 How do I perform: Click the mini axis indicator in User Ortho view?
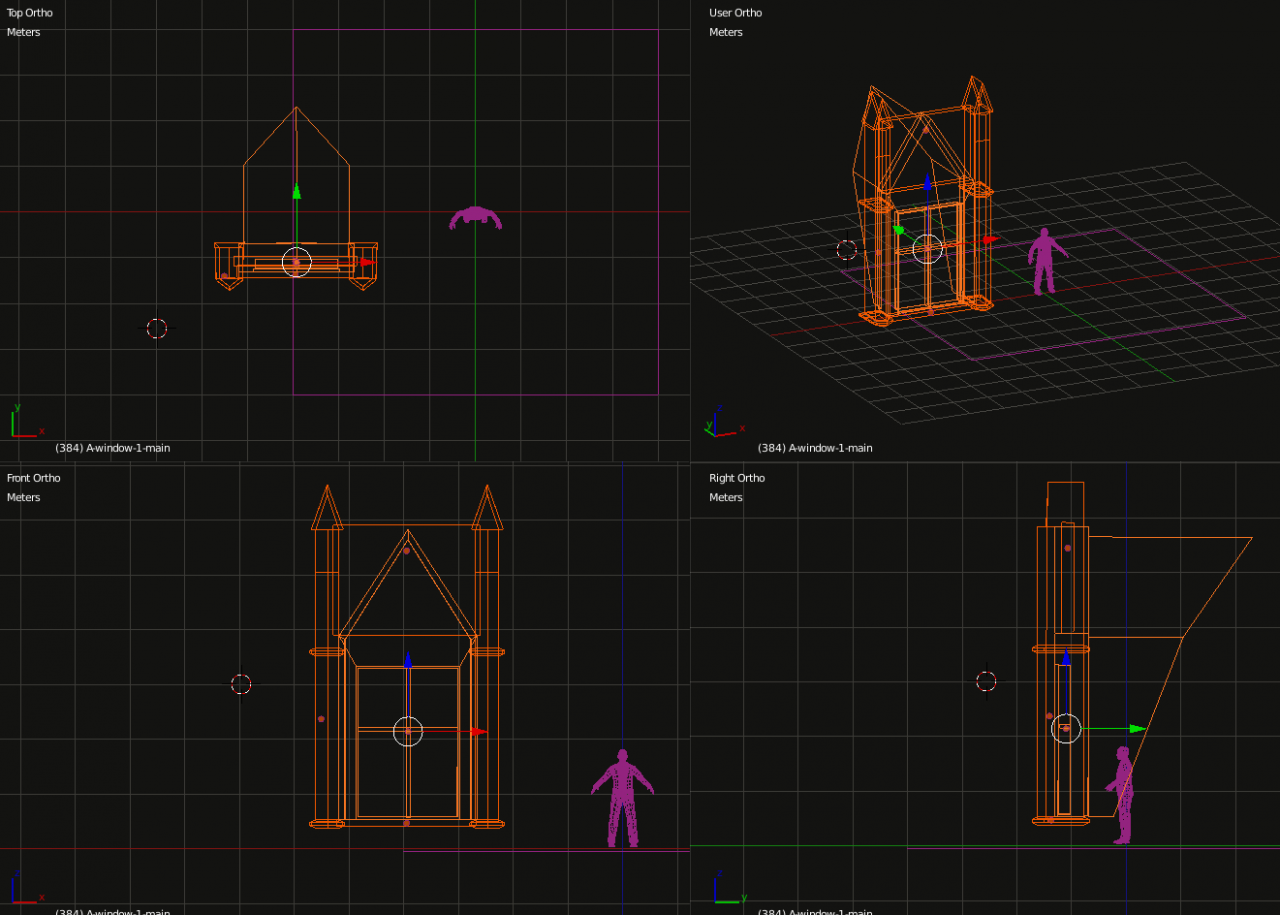(x=724, y=424)
